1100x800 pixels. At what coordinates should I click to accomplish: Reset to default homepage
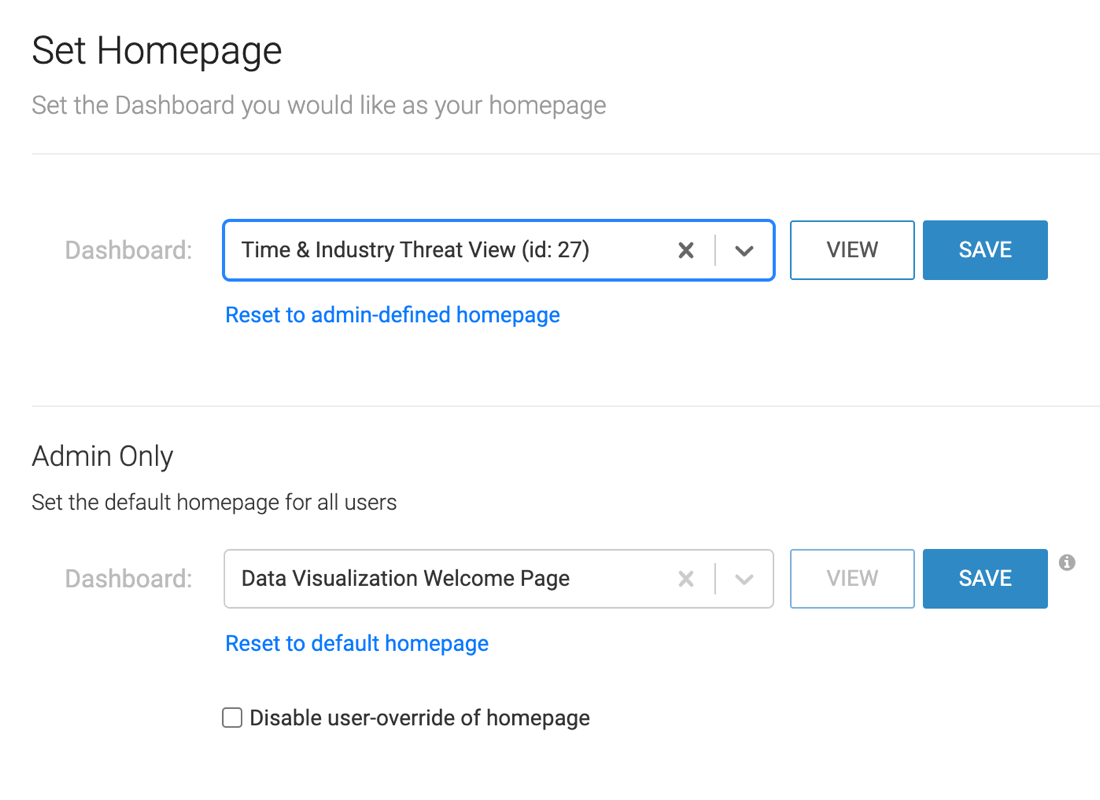click(357, 643)
